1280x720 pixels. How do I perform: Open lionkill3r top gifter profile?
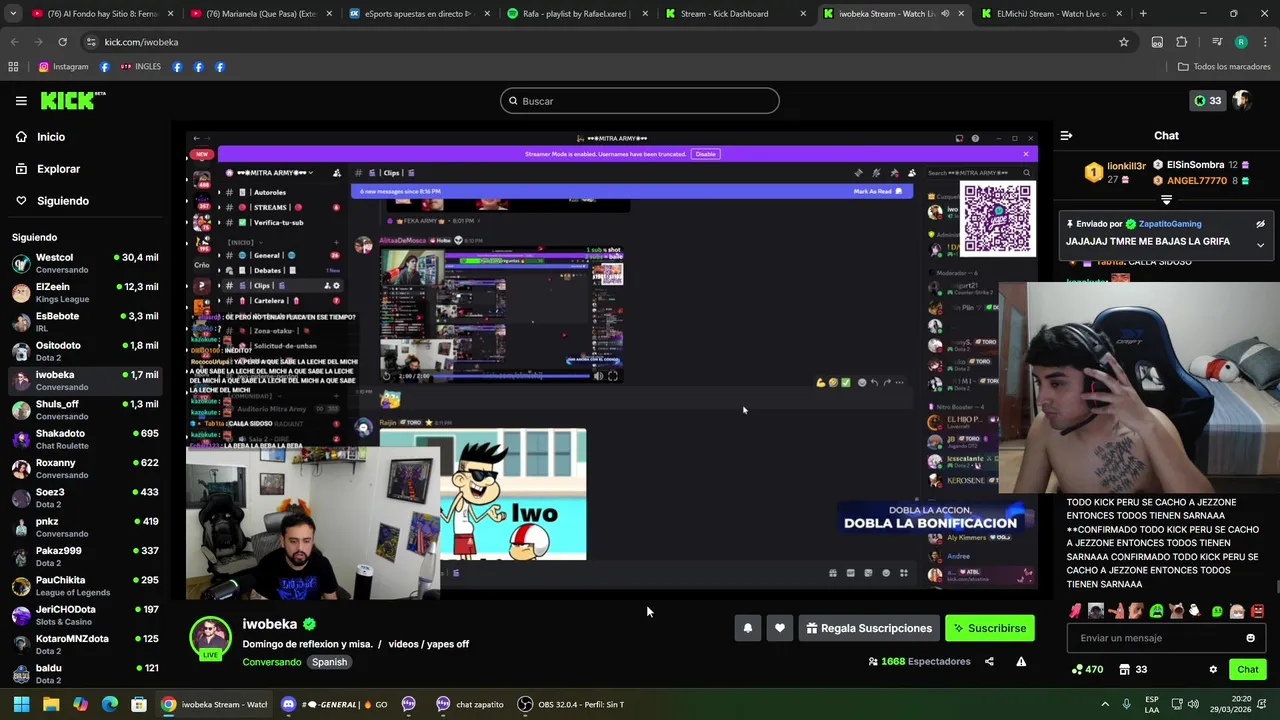[1126, 166]
